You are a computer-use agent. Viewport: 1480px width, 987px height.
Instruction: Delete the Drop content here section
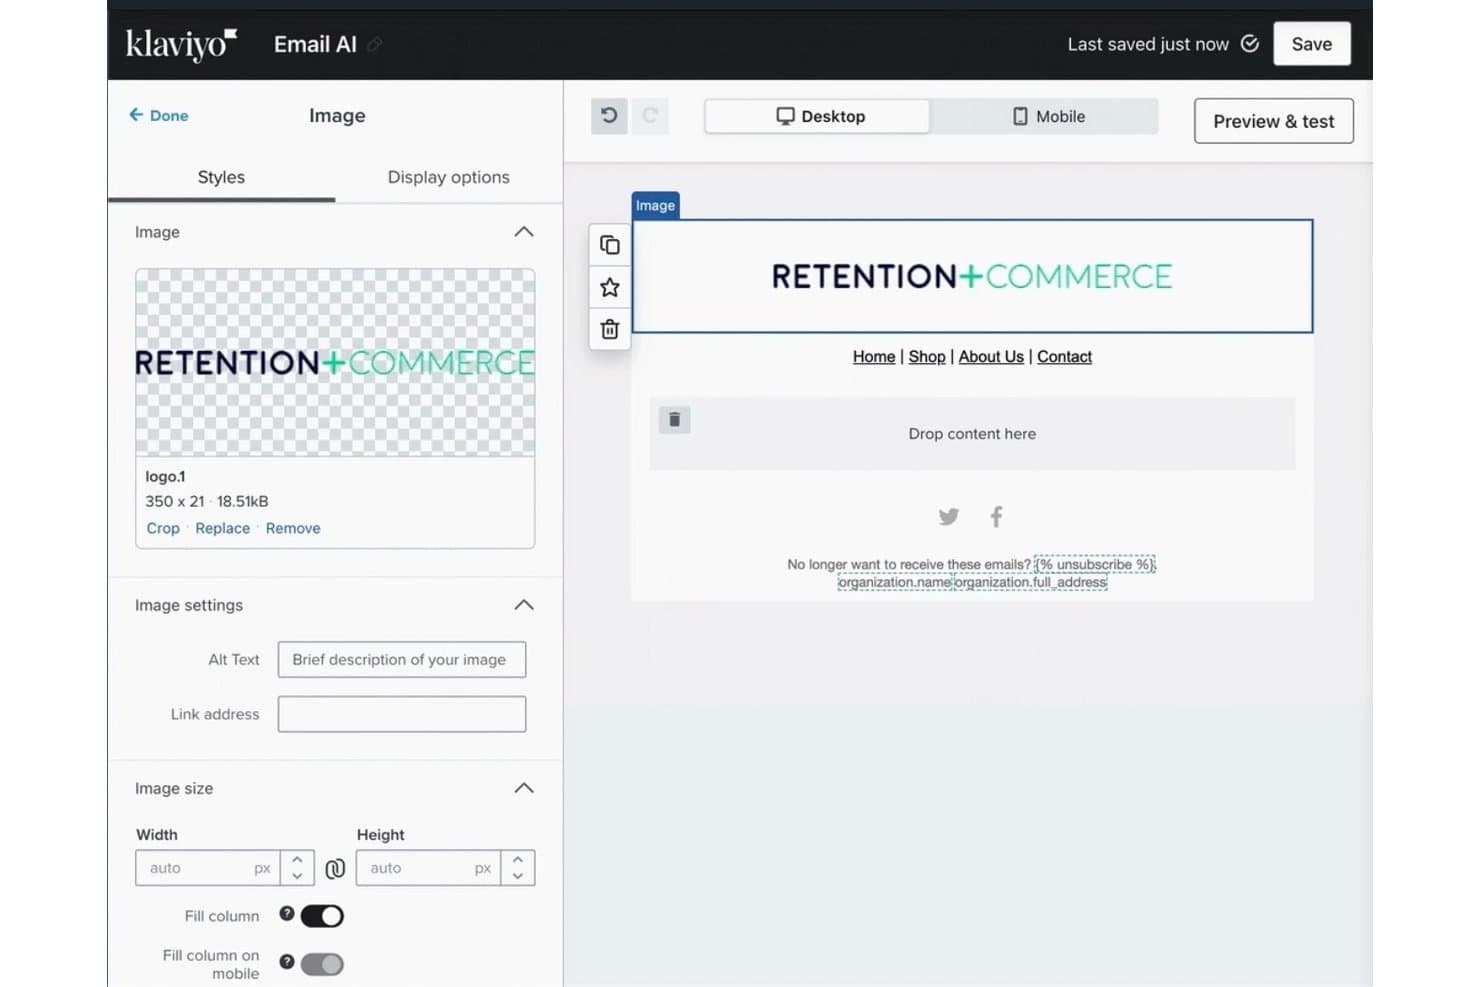pos(675,420)
